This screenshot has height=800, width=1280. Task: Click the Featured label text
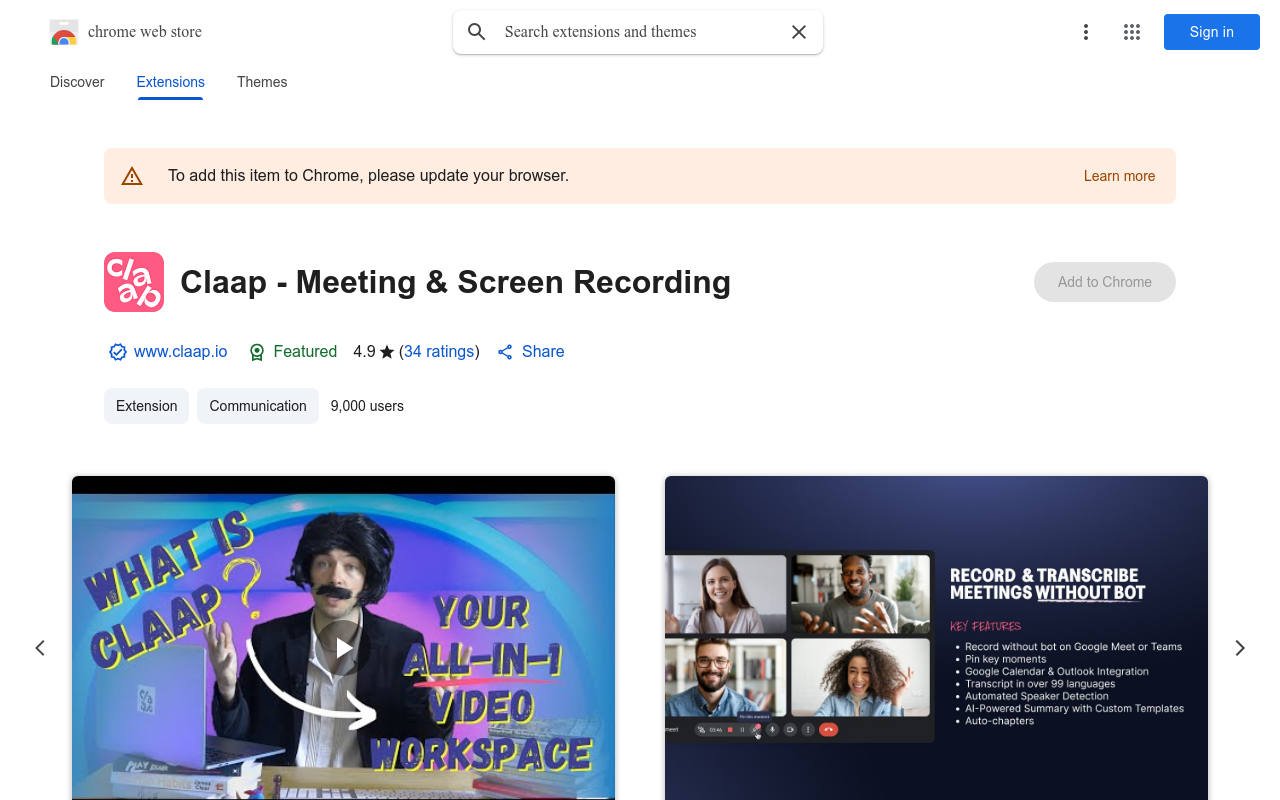[305, 352]
